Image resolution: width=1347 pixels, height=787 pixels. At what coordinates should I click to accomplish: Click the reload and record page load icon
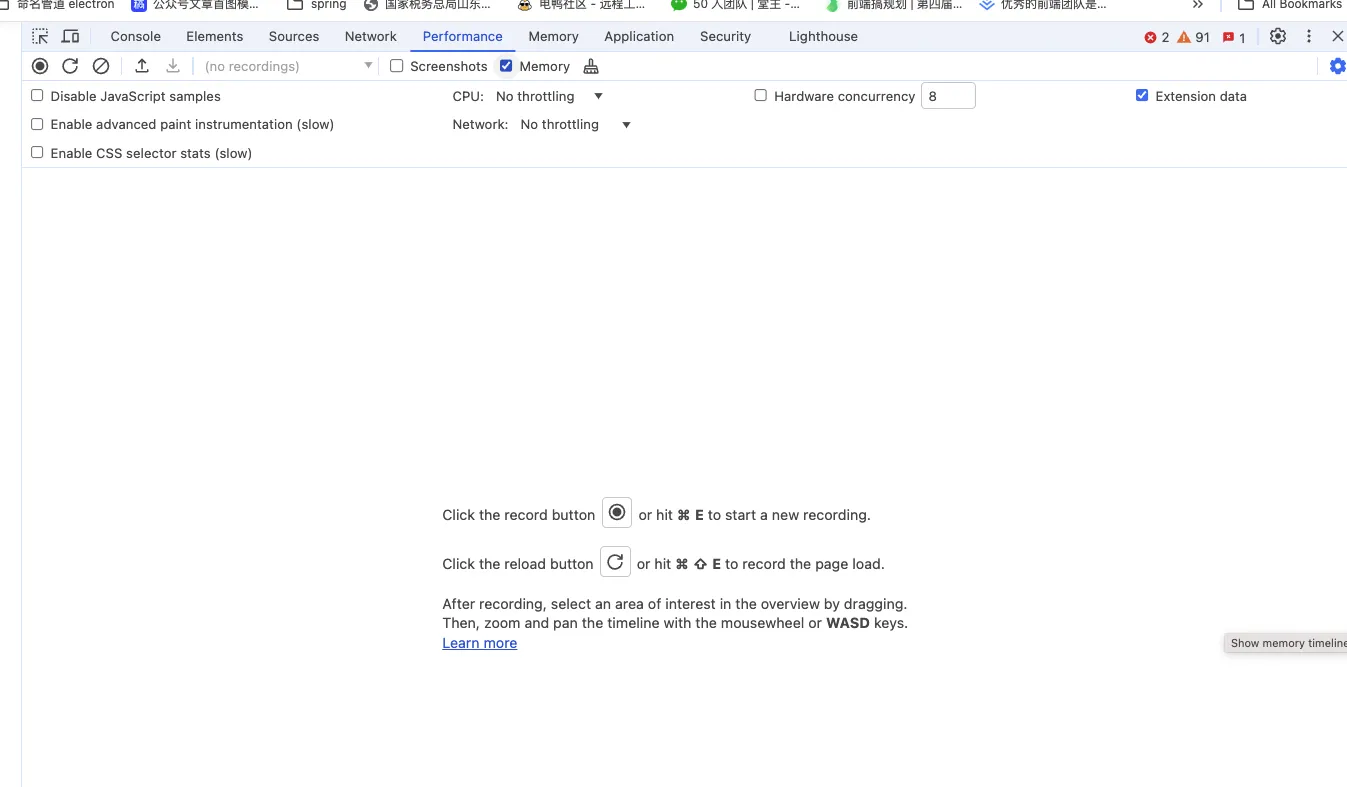coord(70,66)
